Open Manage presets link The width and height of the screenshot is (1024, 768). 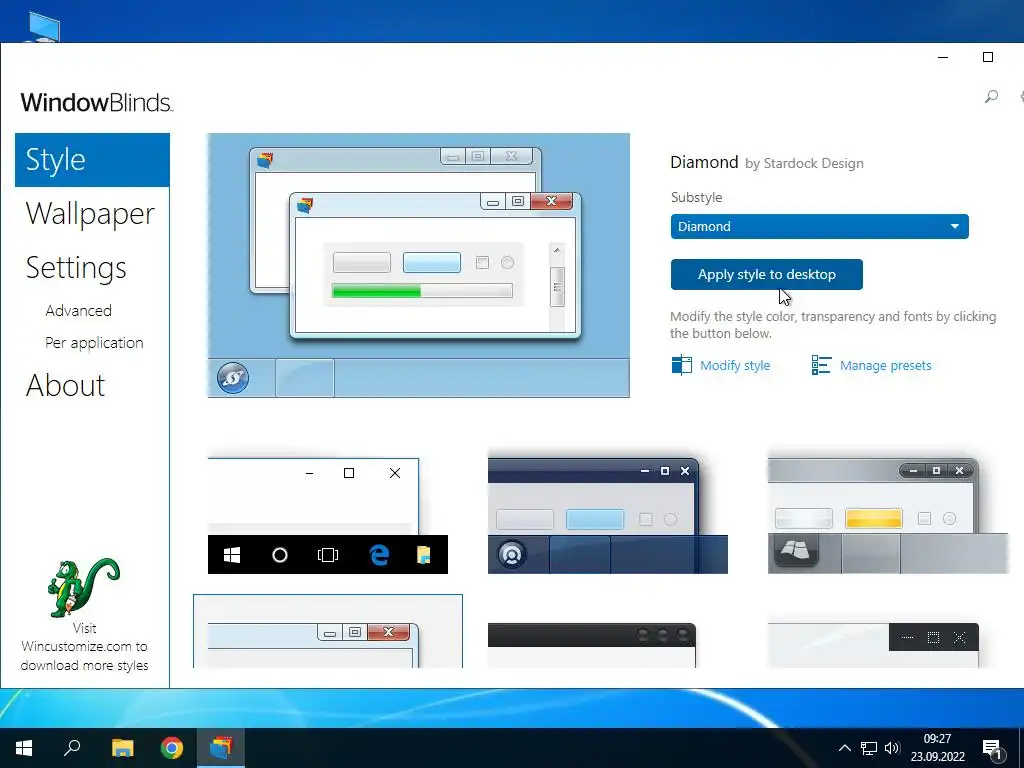point(885,366)
